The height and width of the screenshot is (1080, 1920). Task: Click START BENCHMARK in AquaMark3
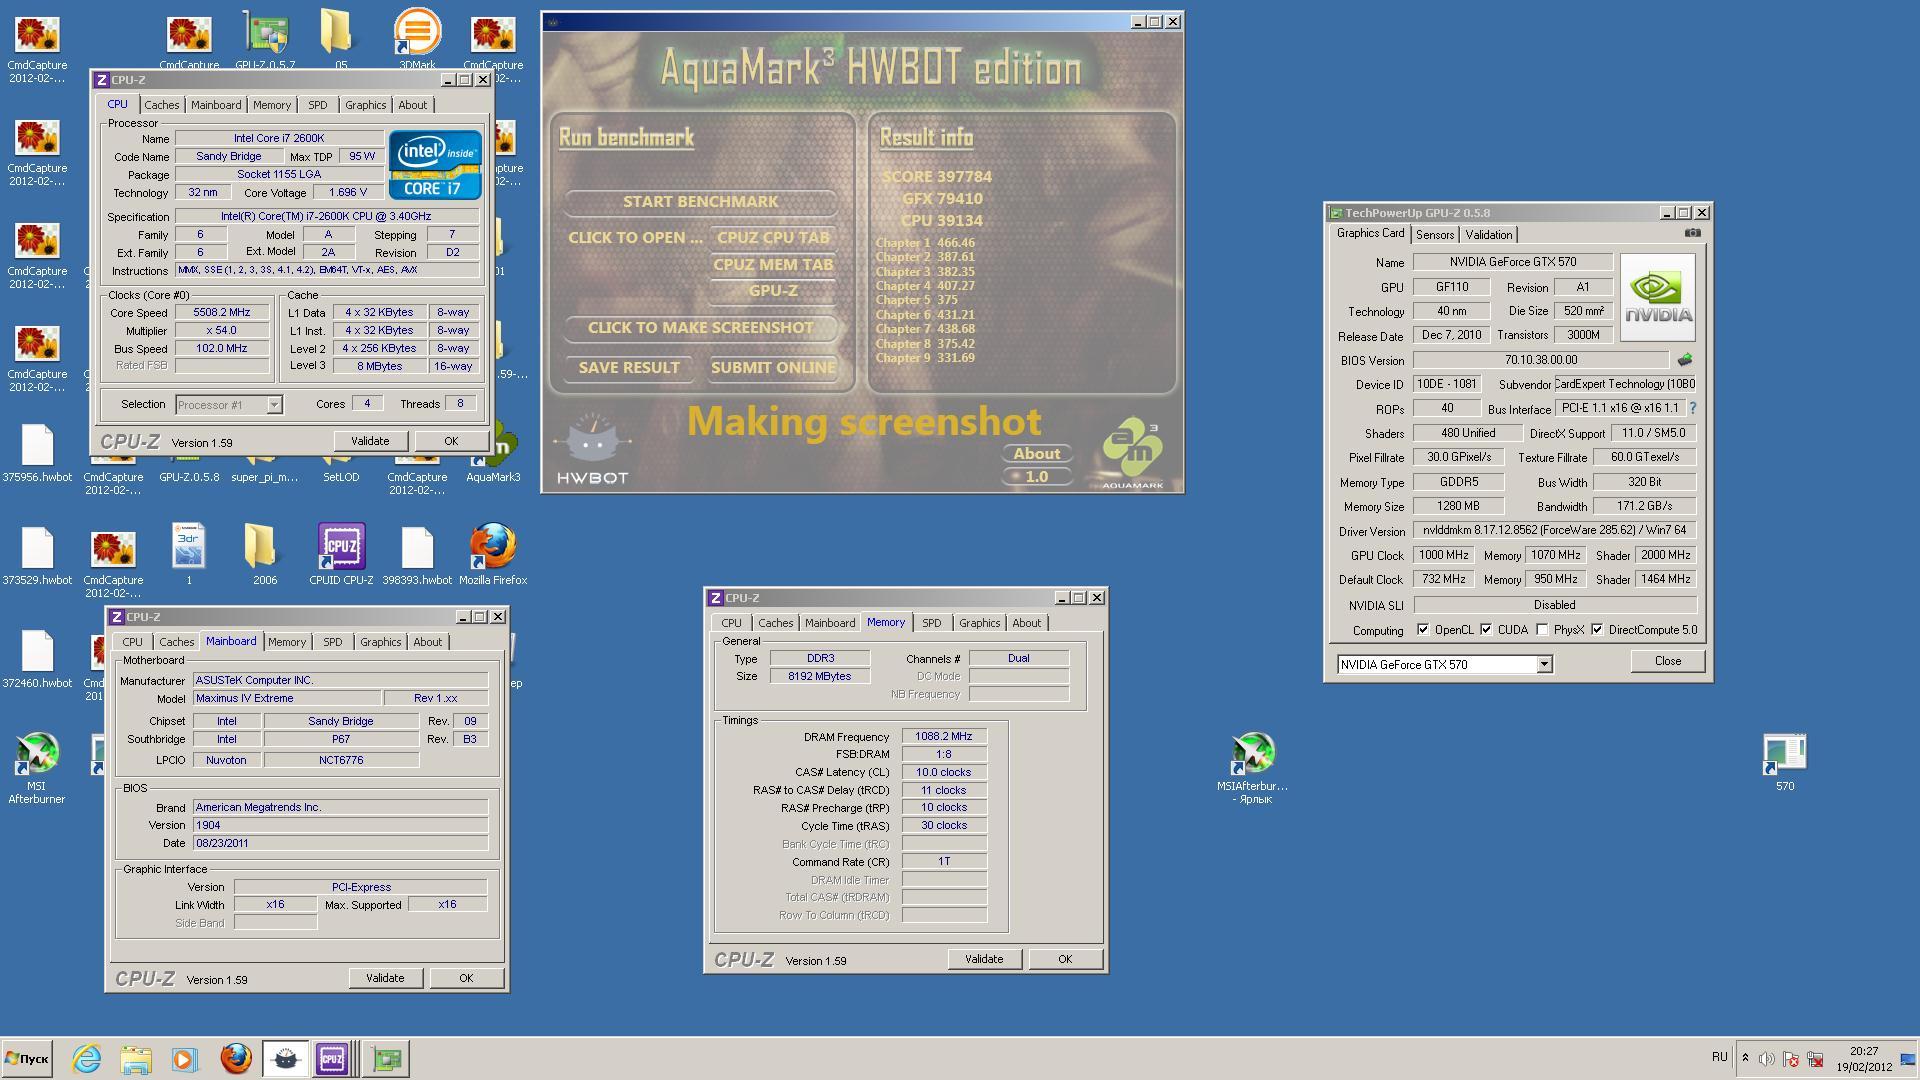[700, 202]
